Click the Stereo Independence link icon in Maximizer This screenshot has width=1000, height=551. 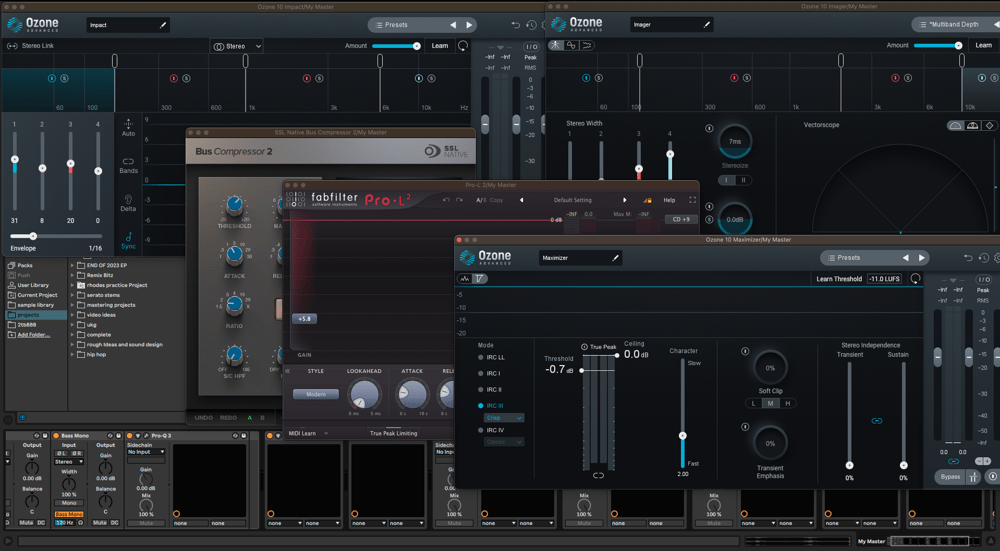876,421
